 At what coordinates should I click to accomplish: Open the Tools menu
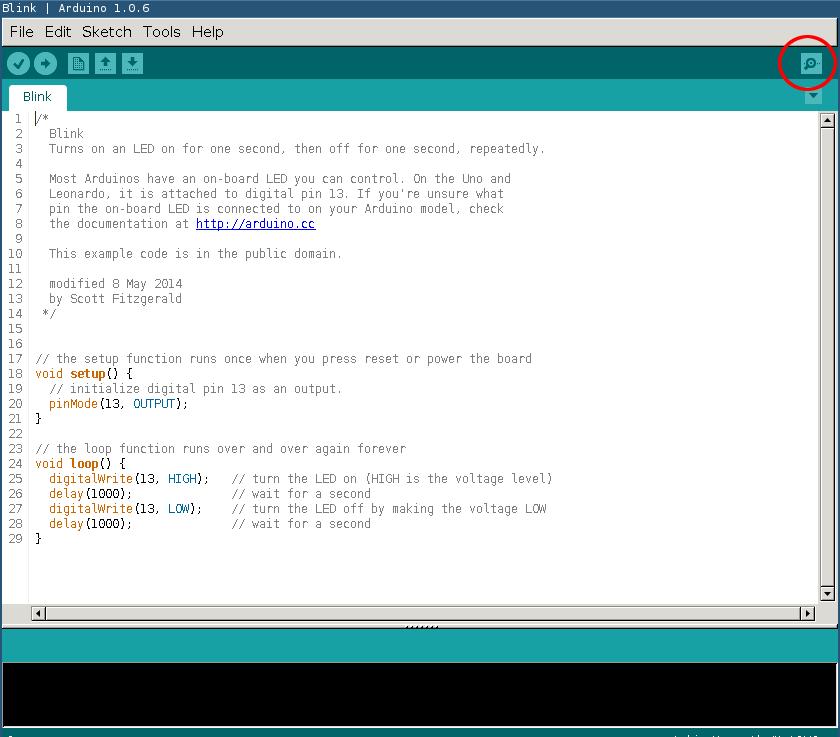pyautogui.click(x=162, y=32)
